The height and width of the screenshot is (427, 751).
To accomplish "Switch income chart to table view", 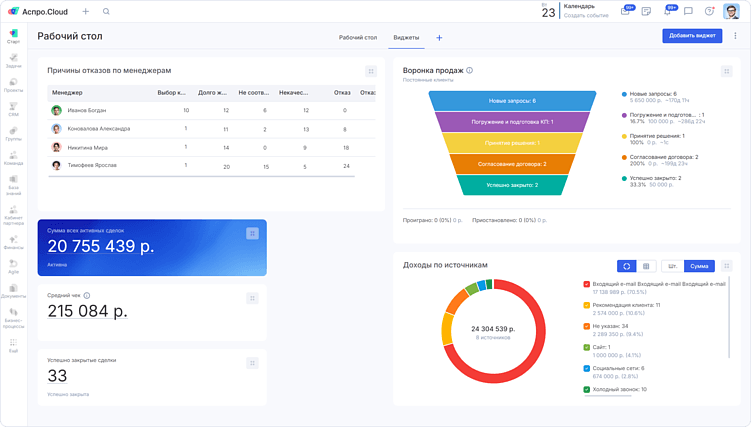I will 646,266.
